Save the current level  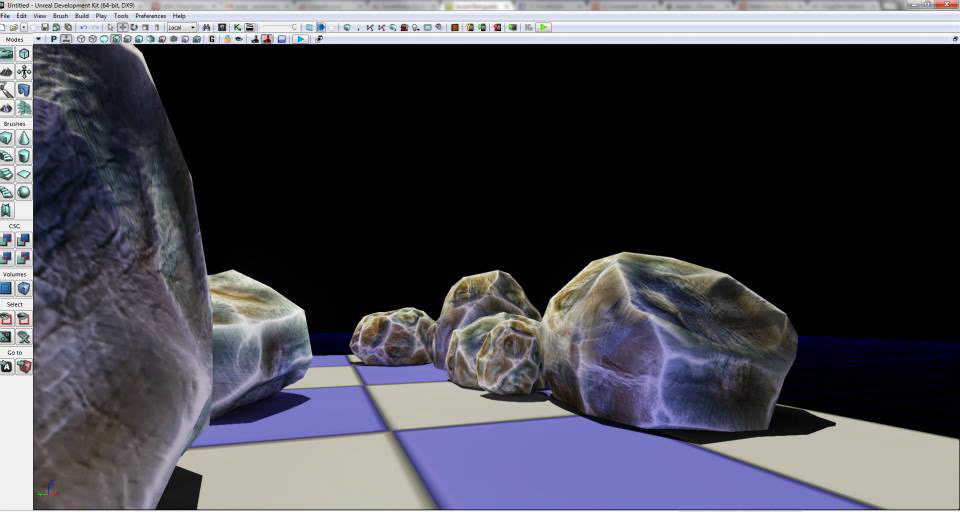[x=45, y=28]
